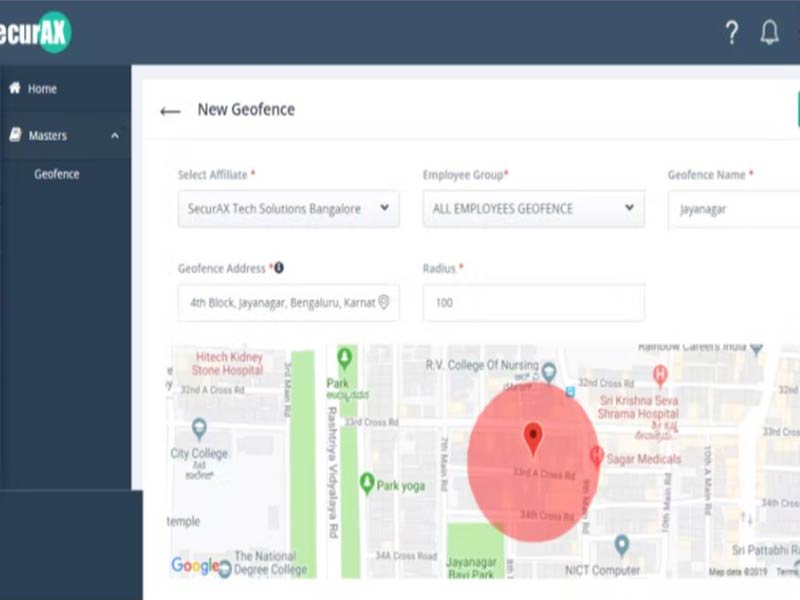Screen dimensions: 800x600
Task: Click the Jayanagar Ravi Park label
Action: (471, 568)
